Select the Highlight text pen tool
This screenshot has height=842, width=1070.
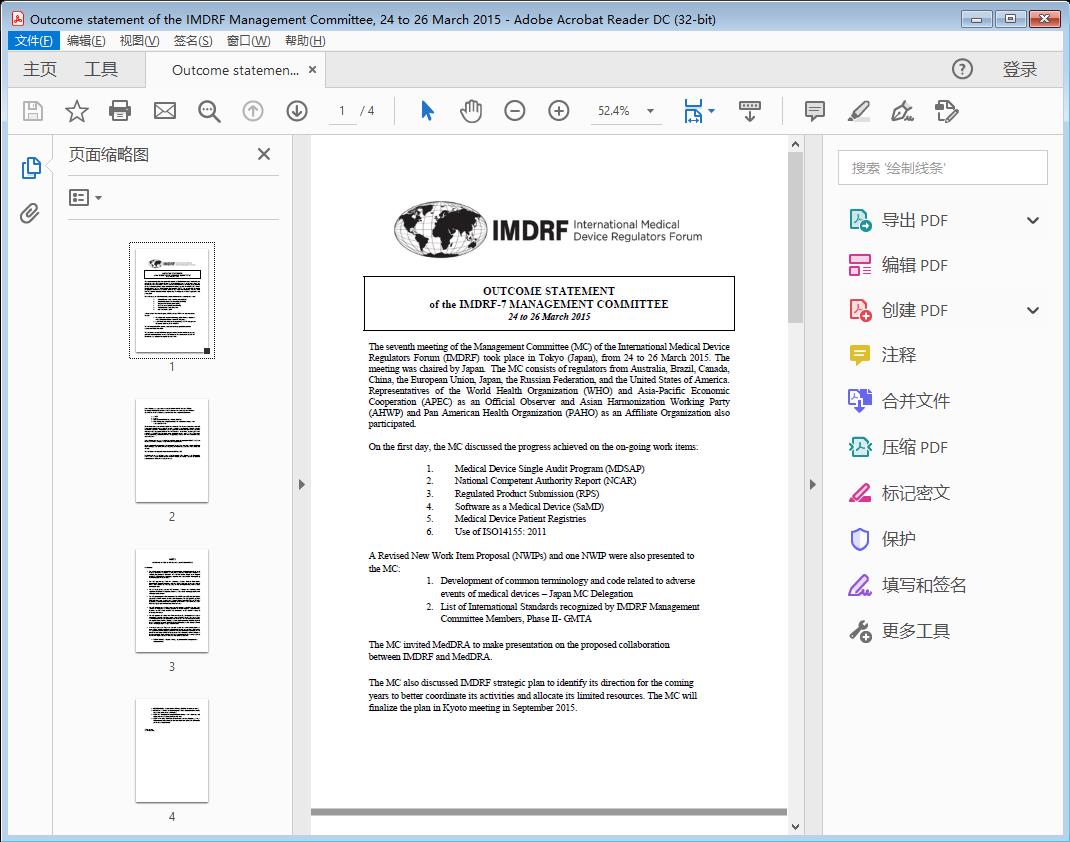(x=858, y=111)
